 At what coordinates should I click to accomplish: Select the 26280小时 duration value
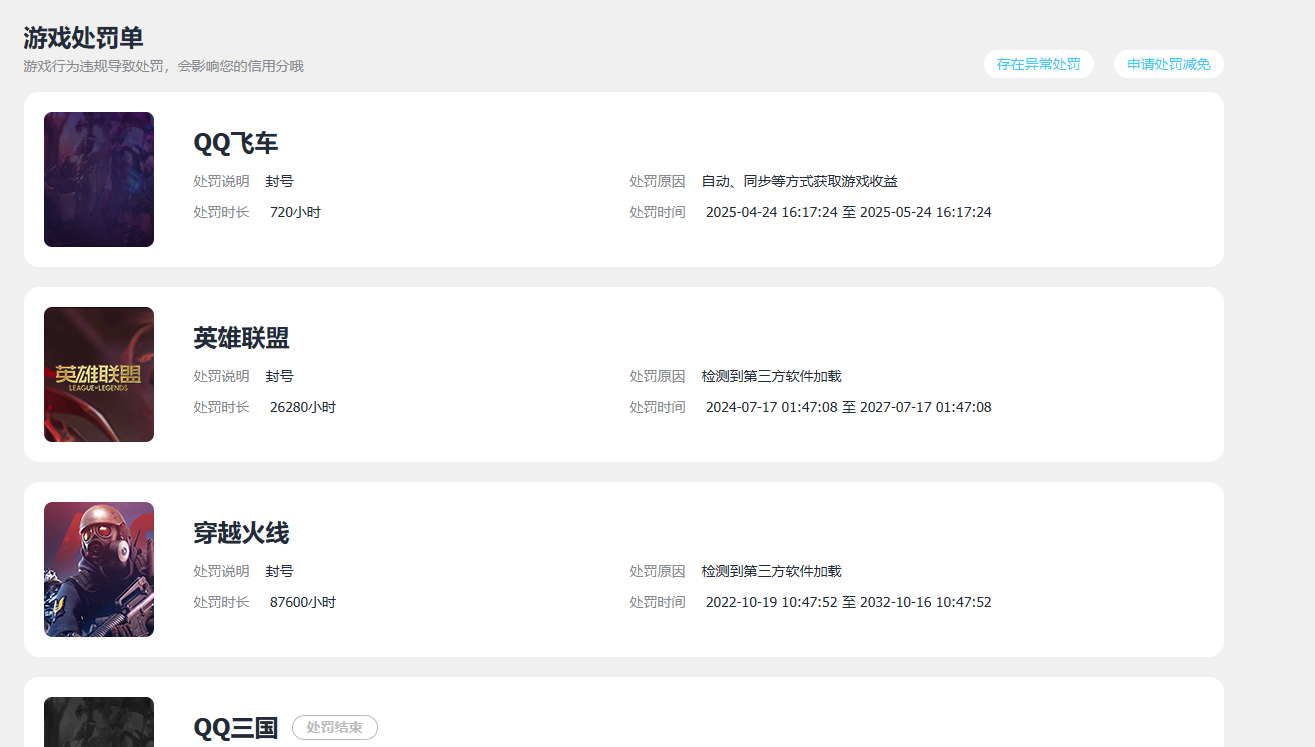[x=303, y=407]
